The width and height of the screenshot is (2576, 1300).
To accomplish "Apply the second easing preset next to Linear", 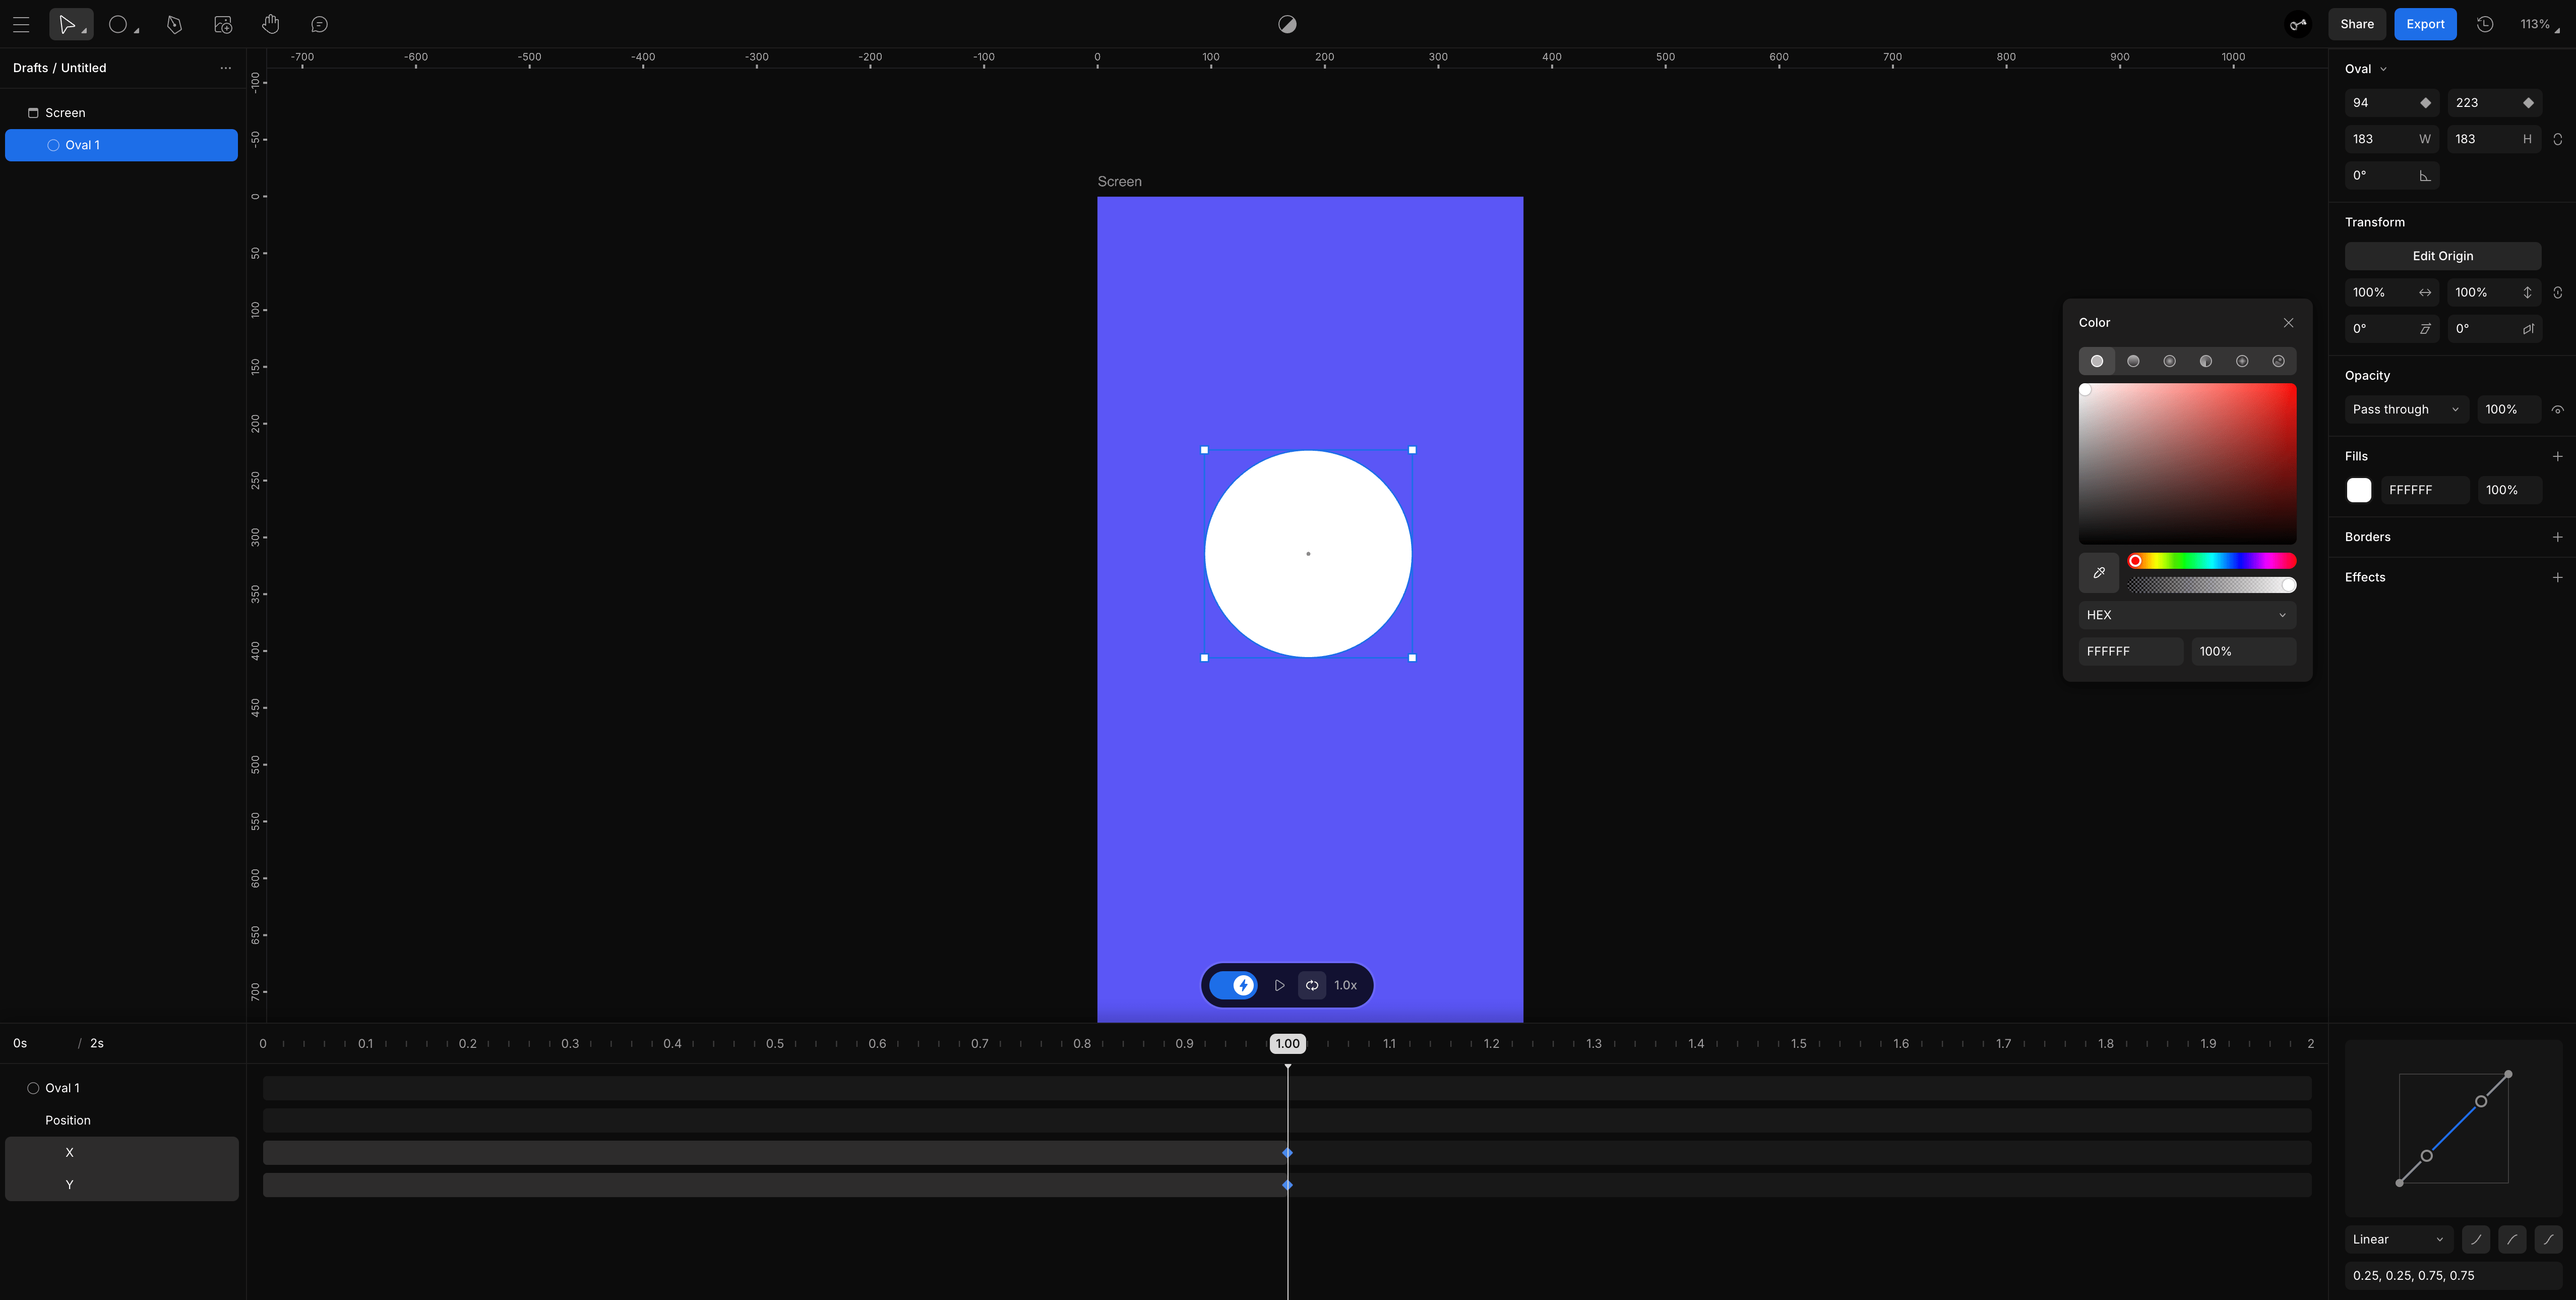I will [2512, 1239].
